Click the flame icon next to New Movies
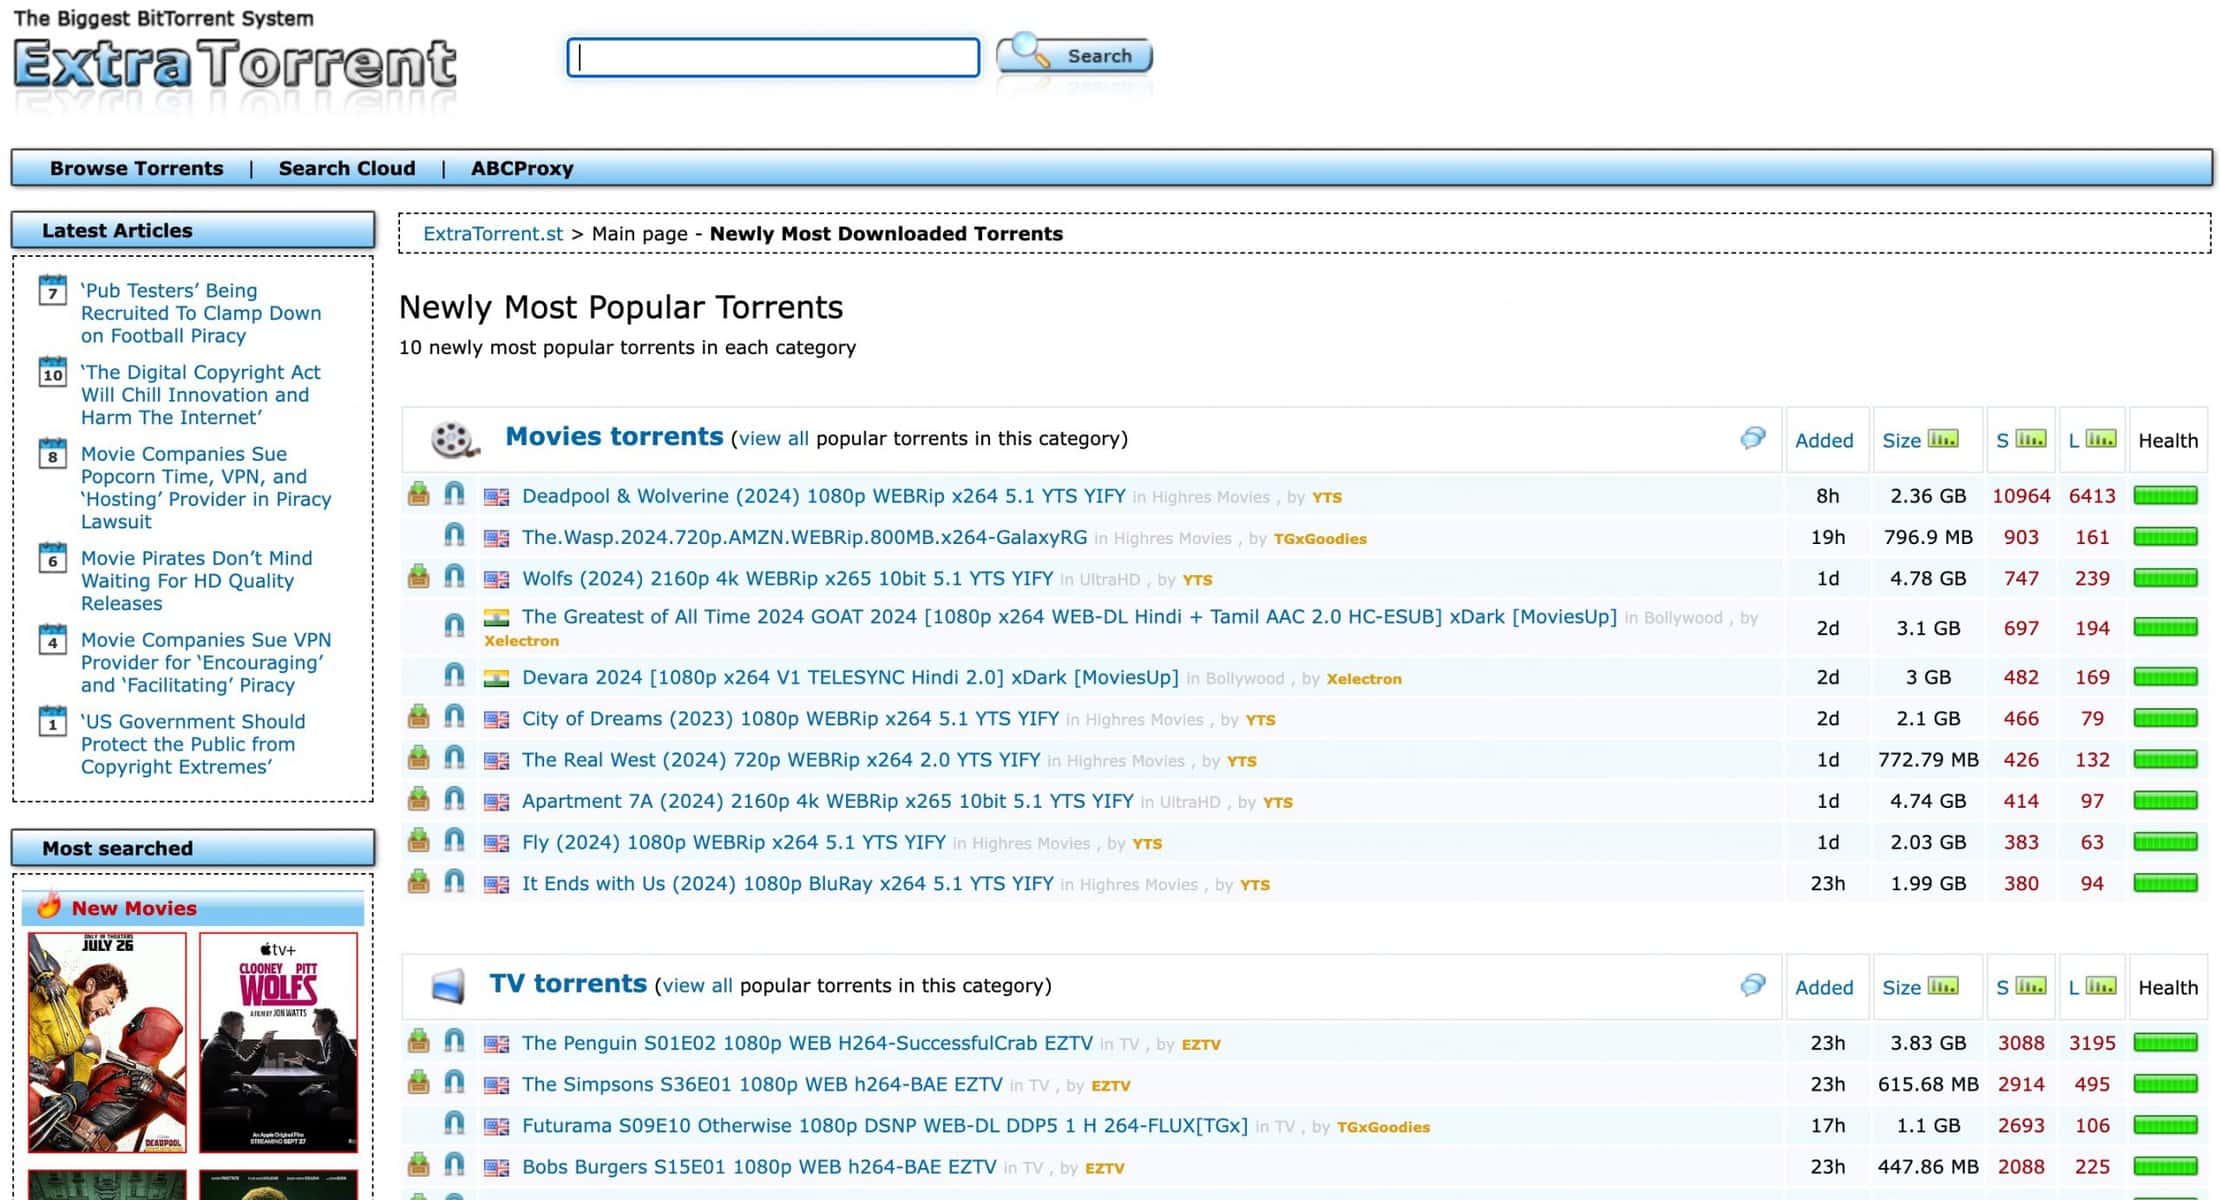Image resolution: width=2221 pixels, height=1200 pixels. 49,905
